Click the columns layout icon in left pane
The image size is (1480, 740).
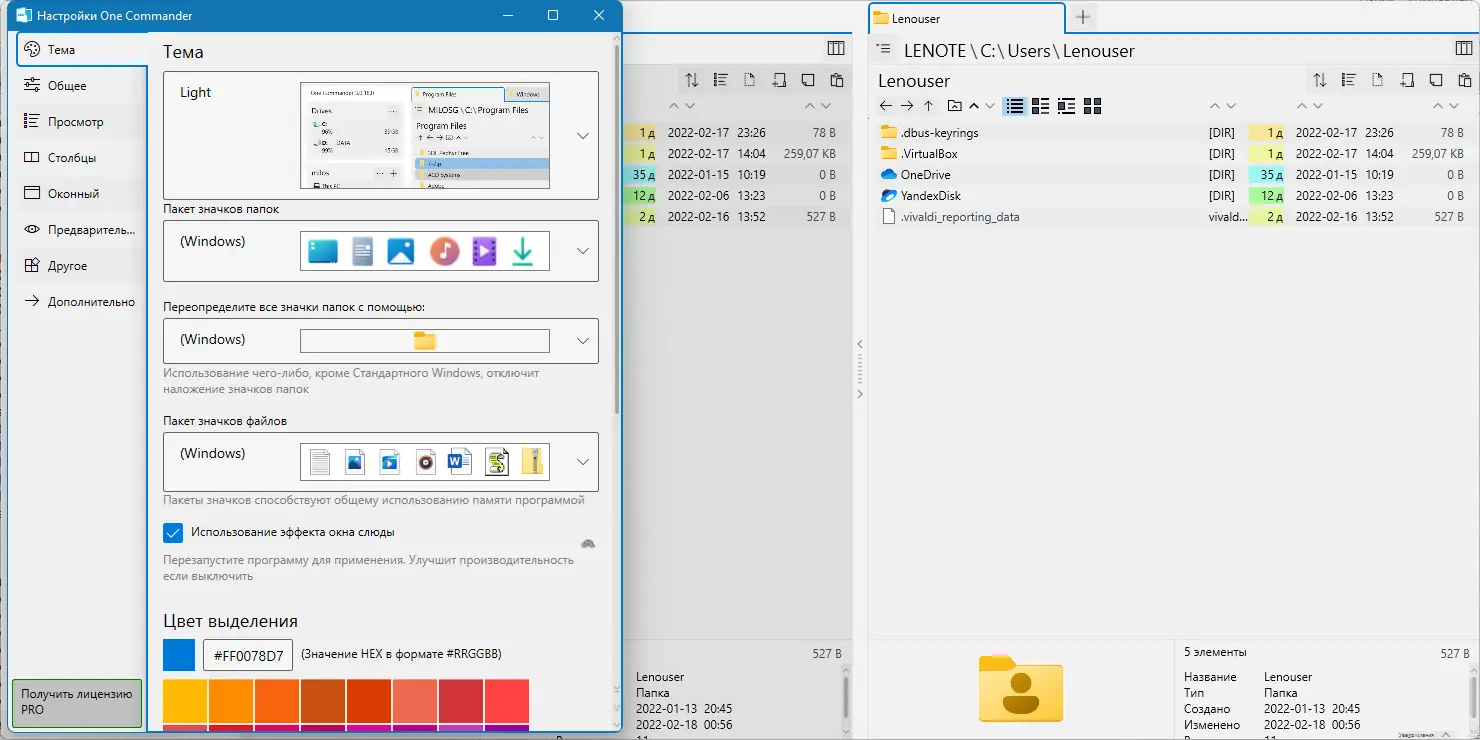[835, 49]
